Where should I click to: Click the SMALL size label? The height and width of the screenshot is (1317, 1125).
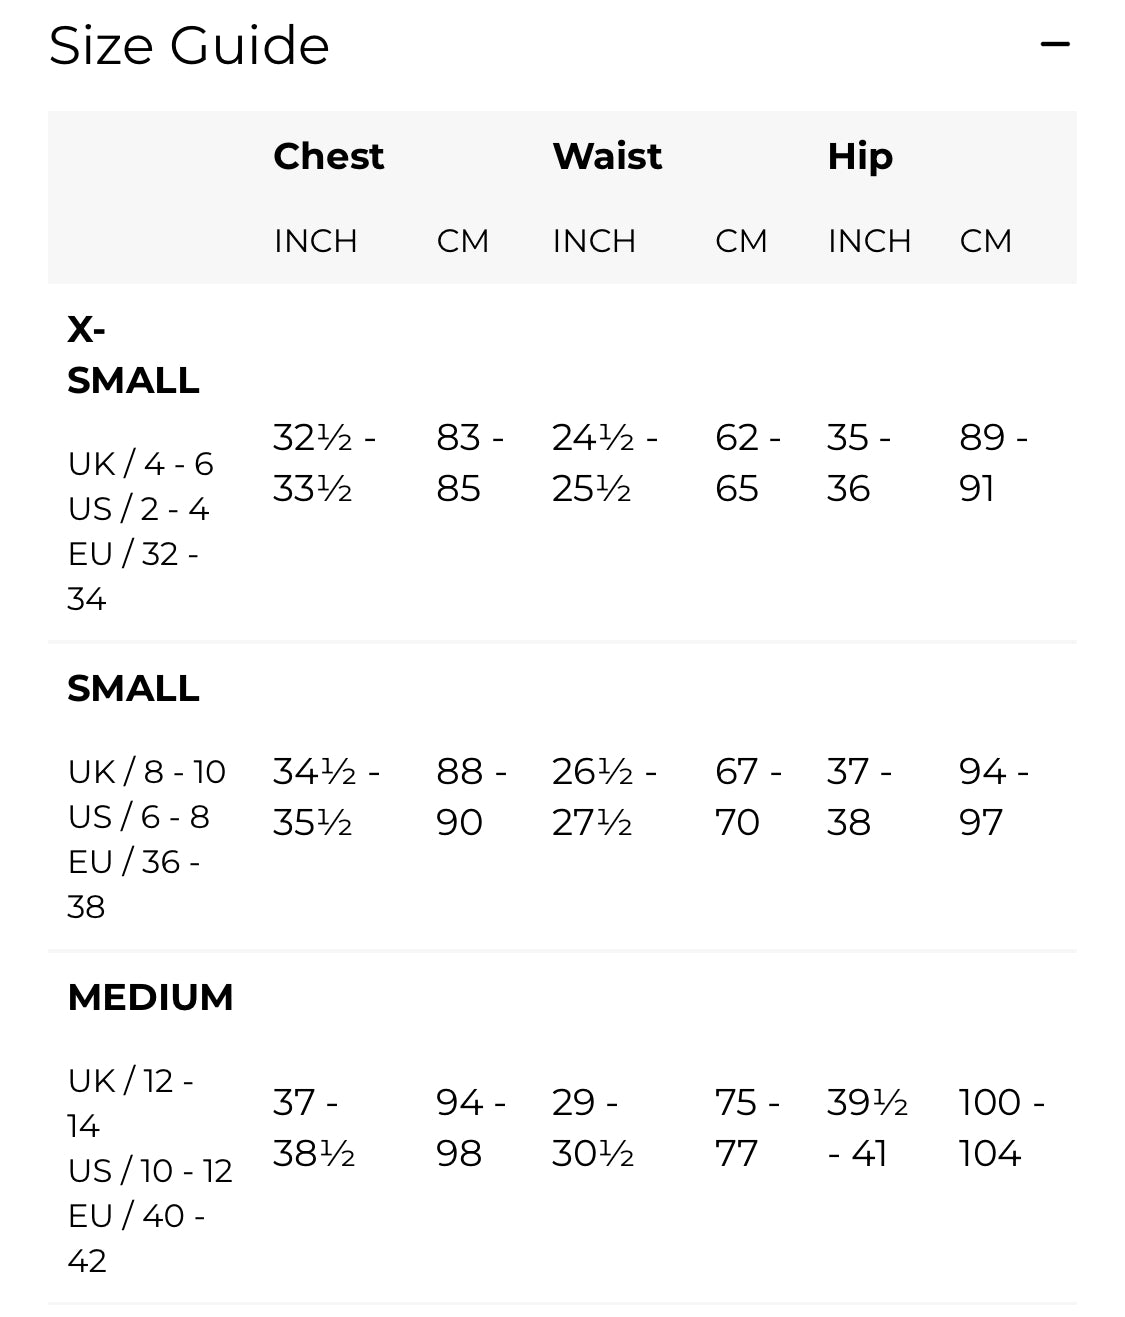[133, 688]
